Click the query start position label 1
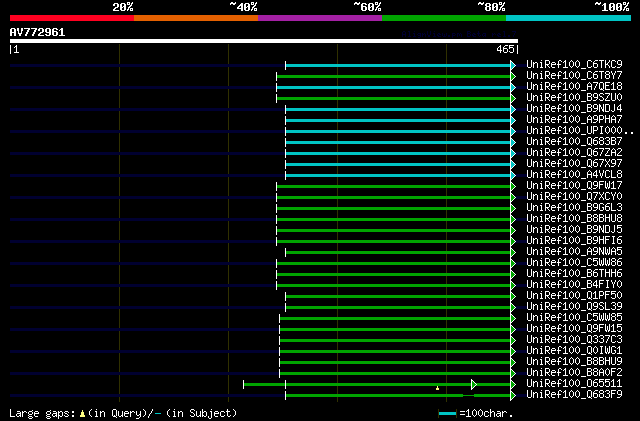 point(15,50)
